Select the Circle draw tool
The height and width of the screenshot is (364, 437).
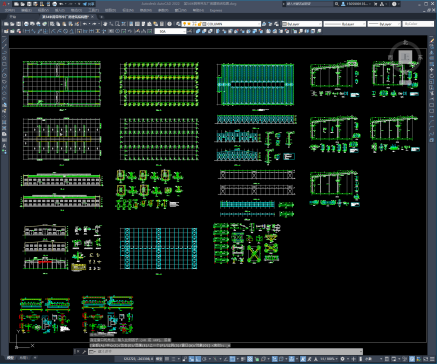4,76
